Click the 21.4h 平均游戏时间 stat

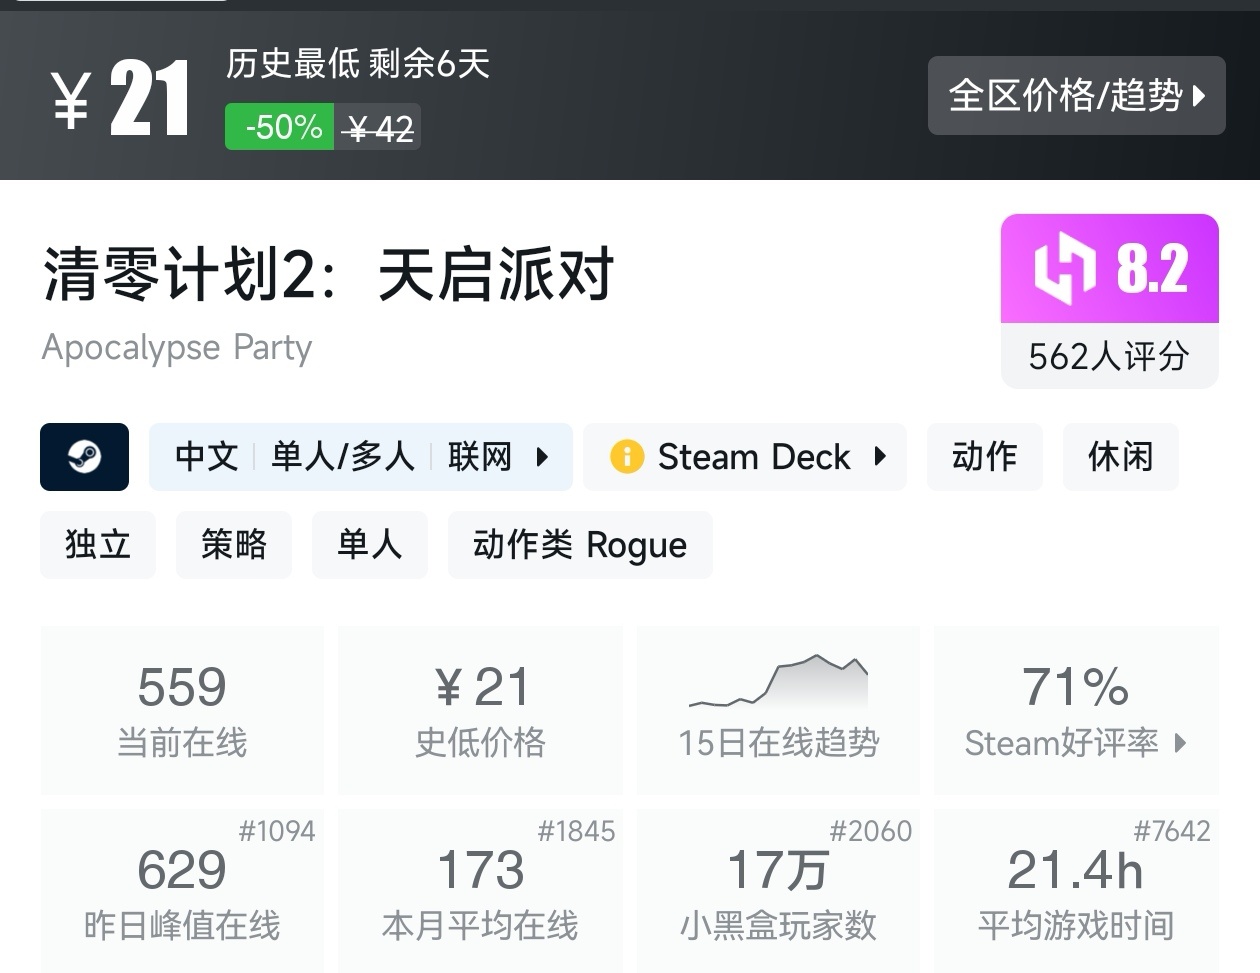click(1076, 892)
